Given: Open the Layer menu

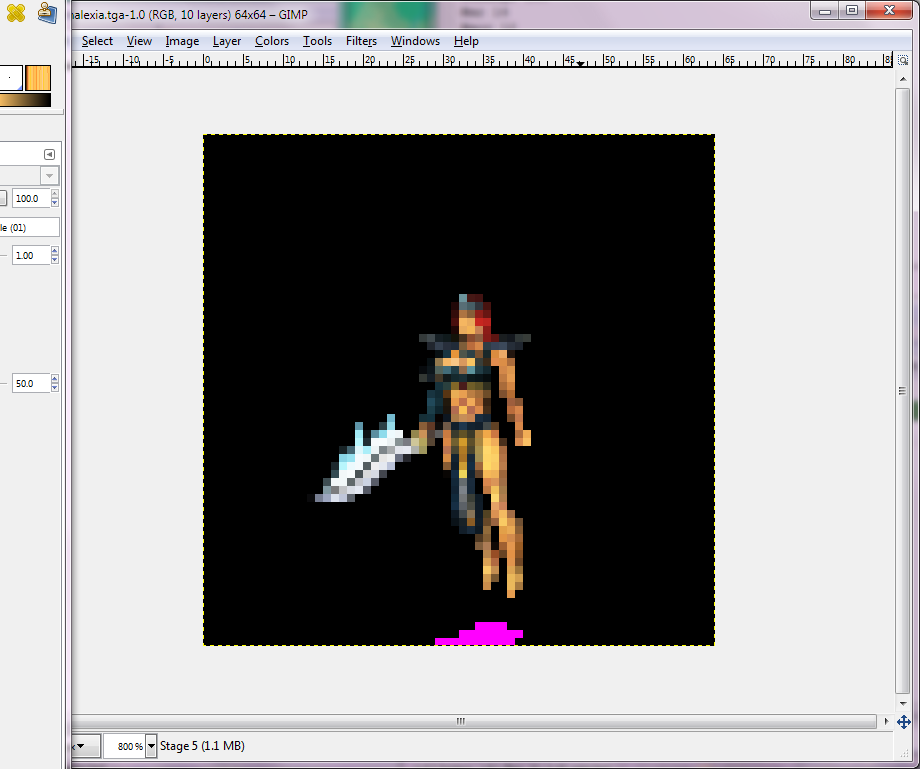Looking at the screenshot, I should tap(227, 41).
